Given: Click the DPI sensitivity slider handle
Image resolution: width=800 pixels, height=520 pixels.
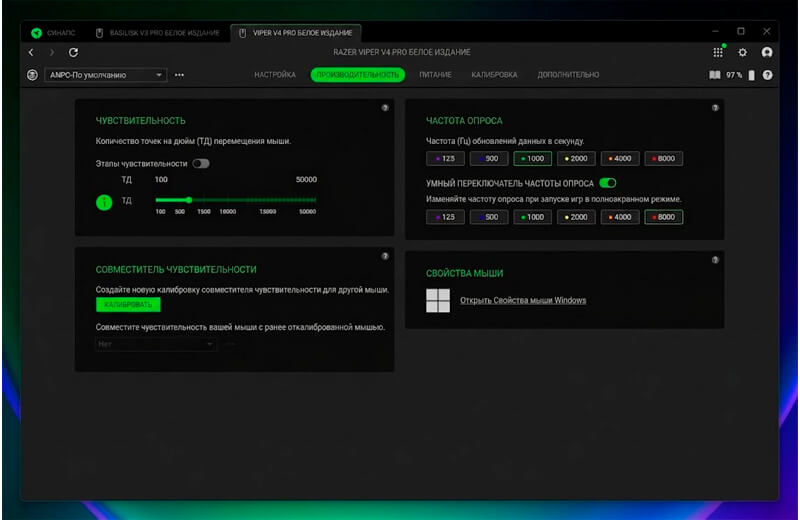Looking at the screenshot, I should (x=189, y=200).
